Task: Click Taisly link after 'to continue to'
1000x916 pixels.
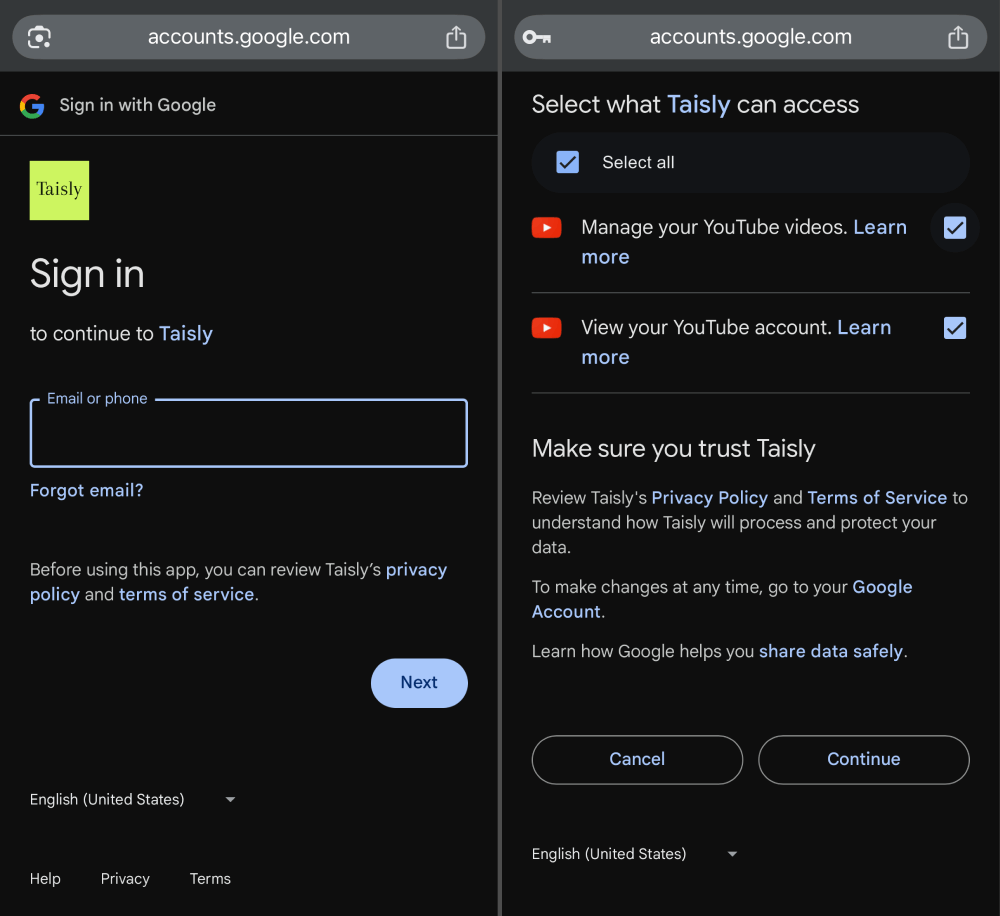Action: (x=186, y=334)
